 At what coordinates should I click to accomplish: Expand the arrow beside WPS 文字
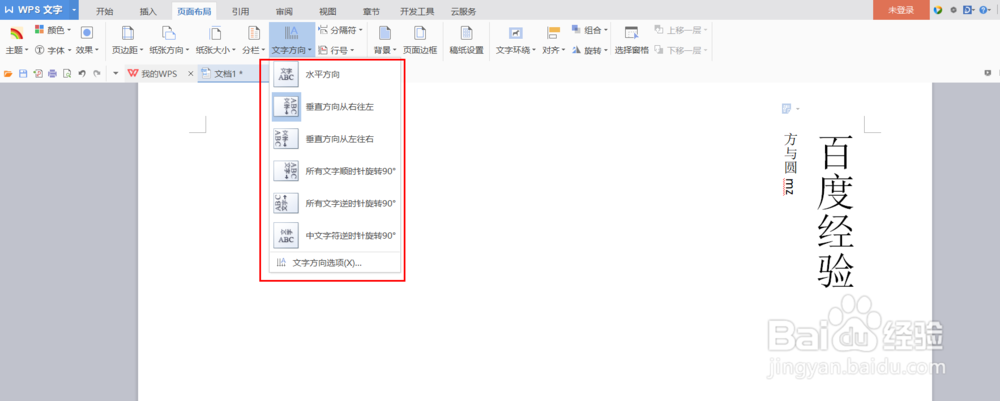74,10
